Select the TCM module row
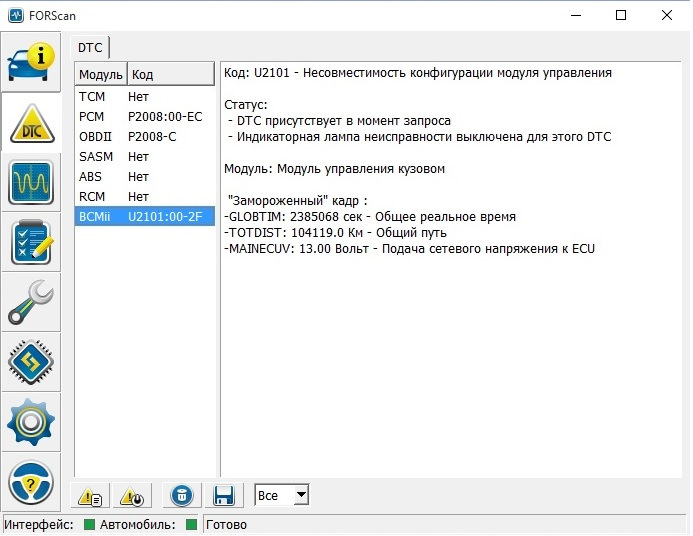Image resolution: width=693 pixels, height=536 pixels. (x=145, y=96)
